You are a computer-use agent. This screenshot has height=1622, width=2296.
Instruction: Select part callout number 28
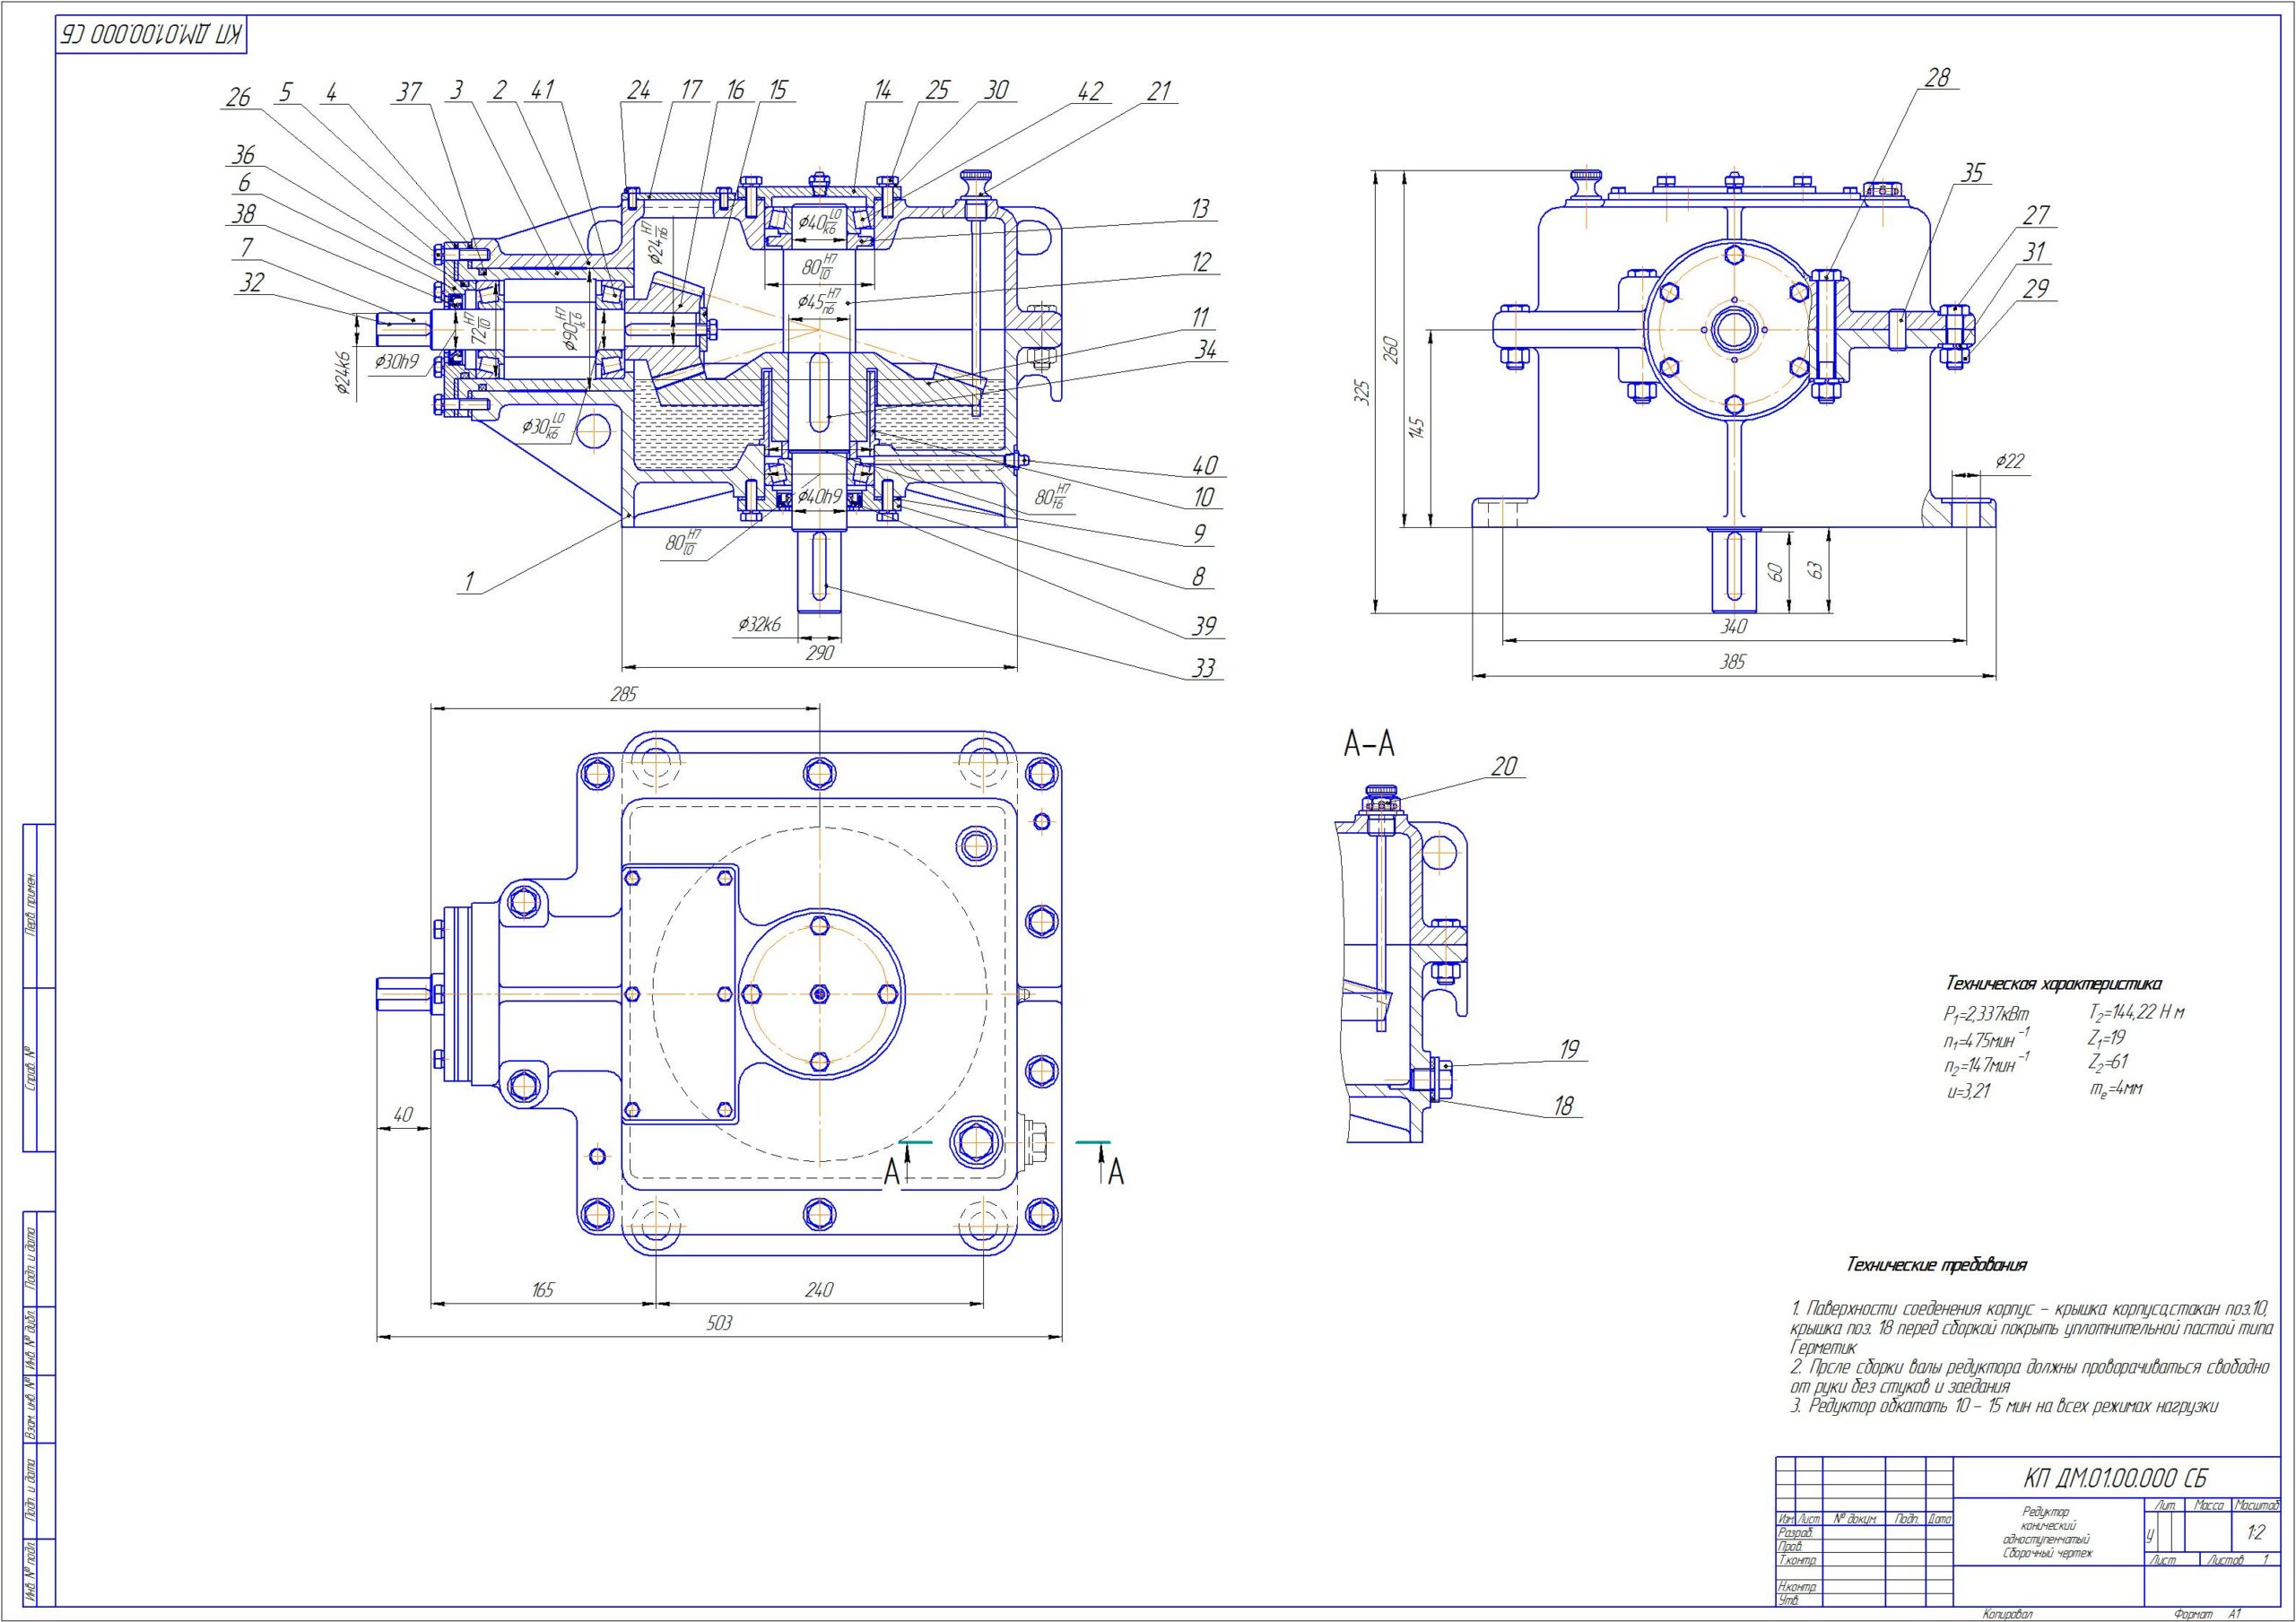click(x=1937, y=77)
